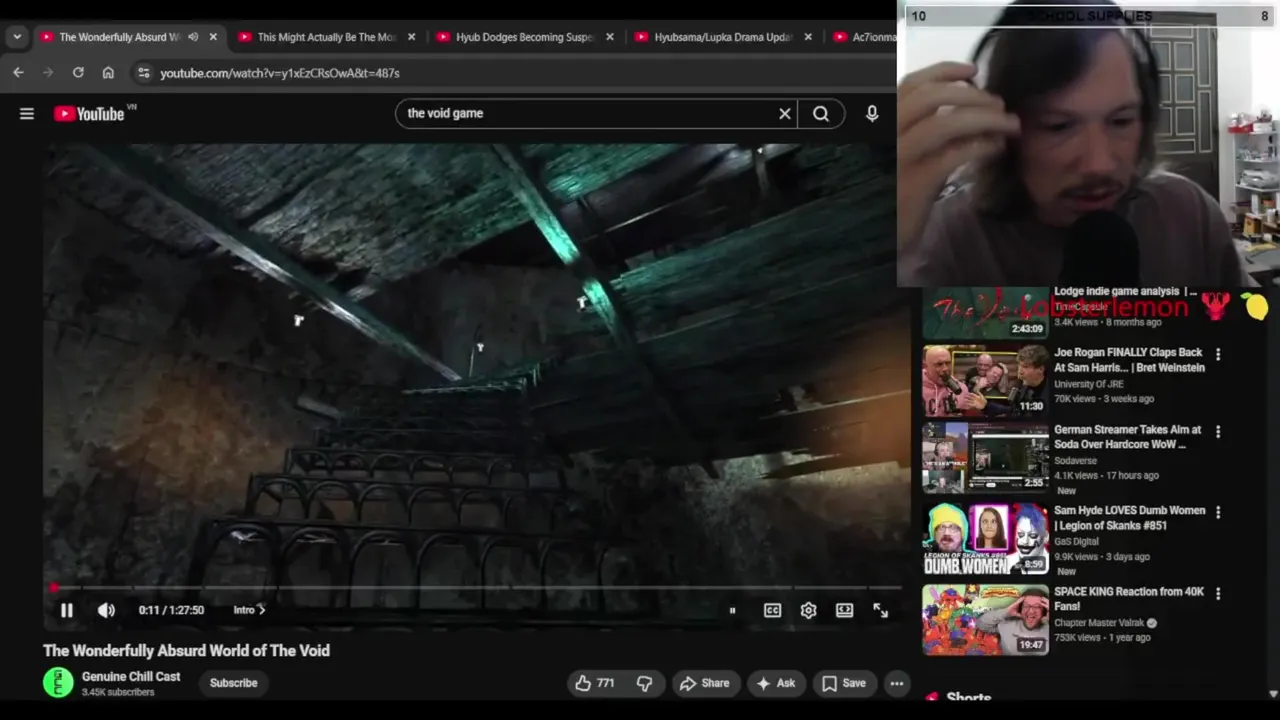Screen dimensions: 1280x720
Task: Open 'Joe Rogan FINALLY Claps Back' title
Action: coord(1129,360)
